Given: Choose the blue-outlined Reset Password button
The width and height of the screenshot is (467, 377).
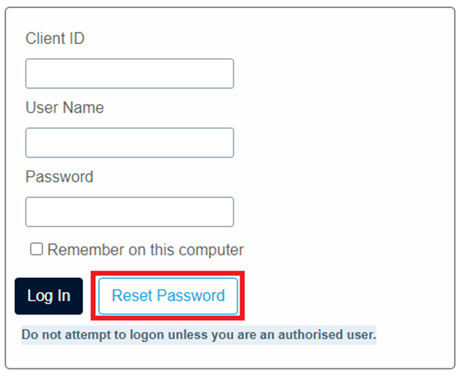Looking at the screenshot, I should [168, 296].
